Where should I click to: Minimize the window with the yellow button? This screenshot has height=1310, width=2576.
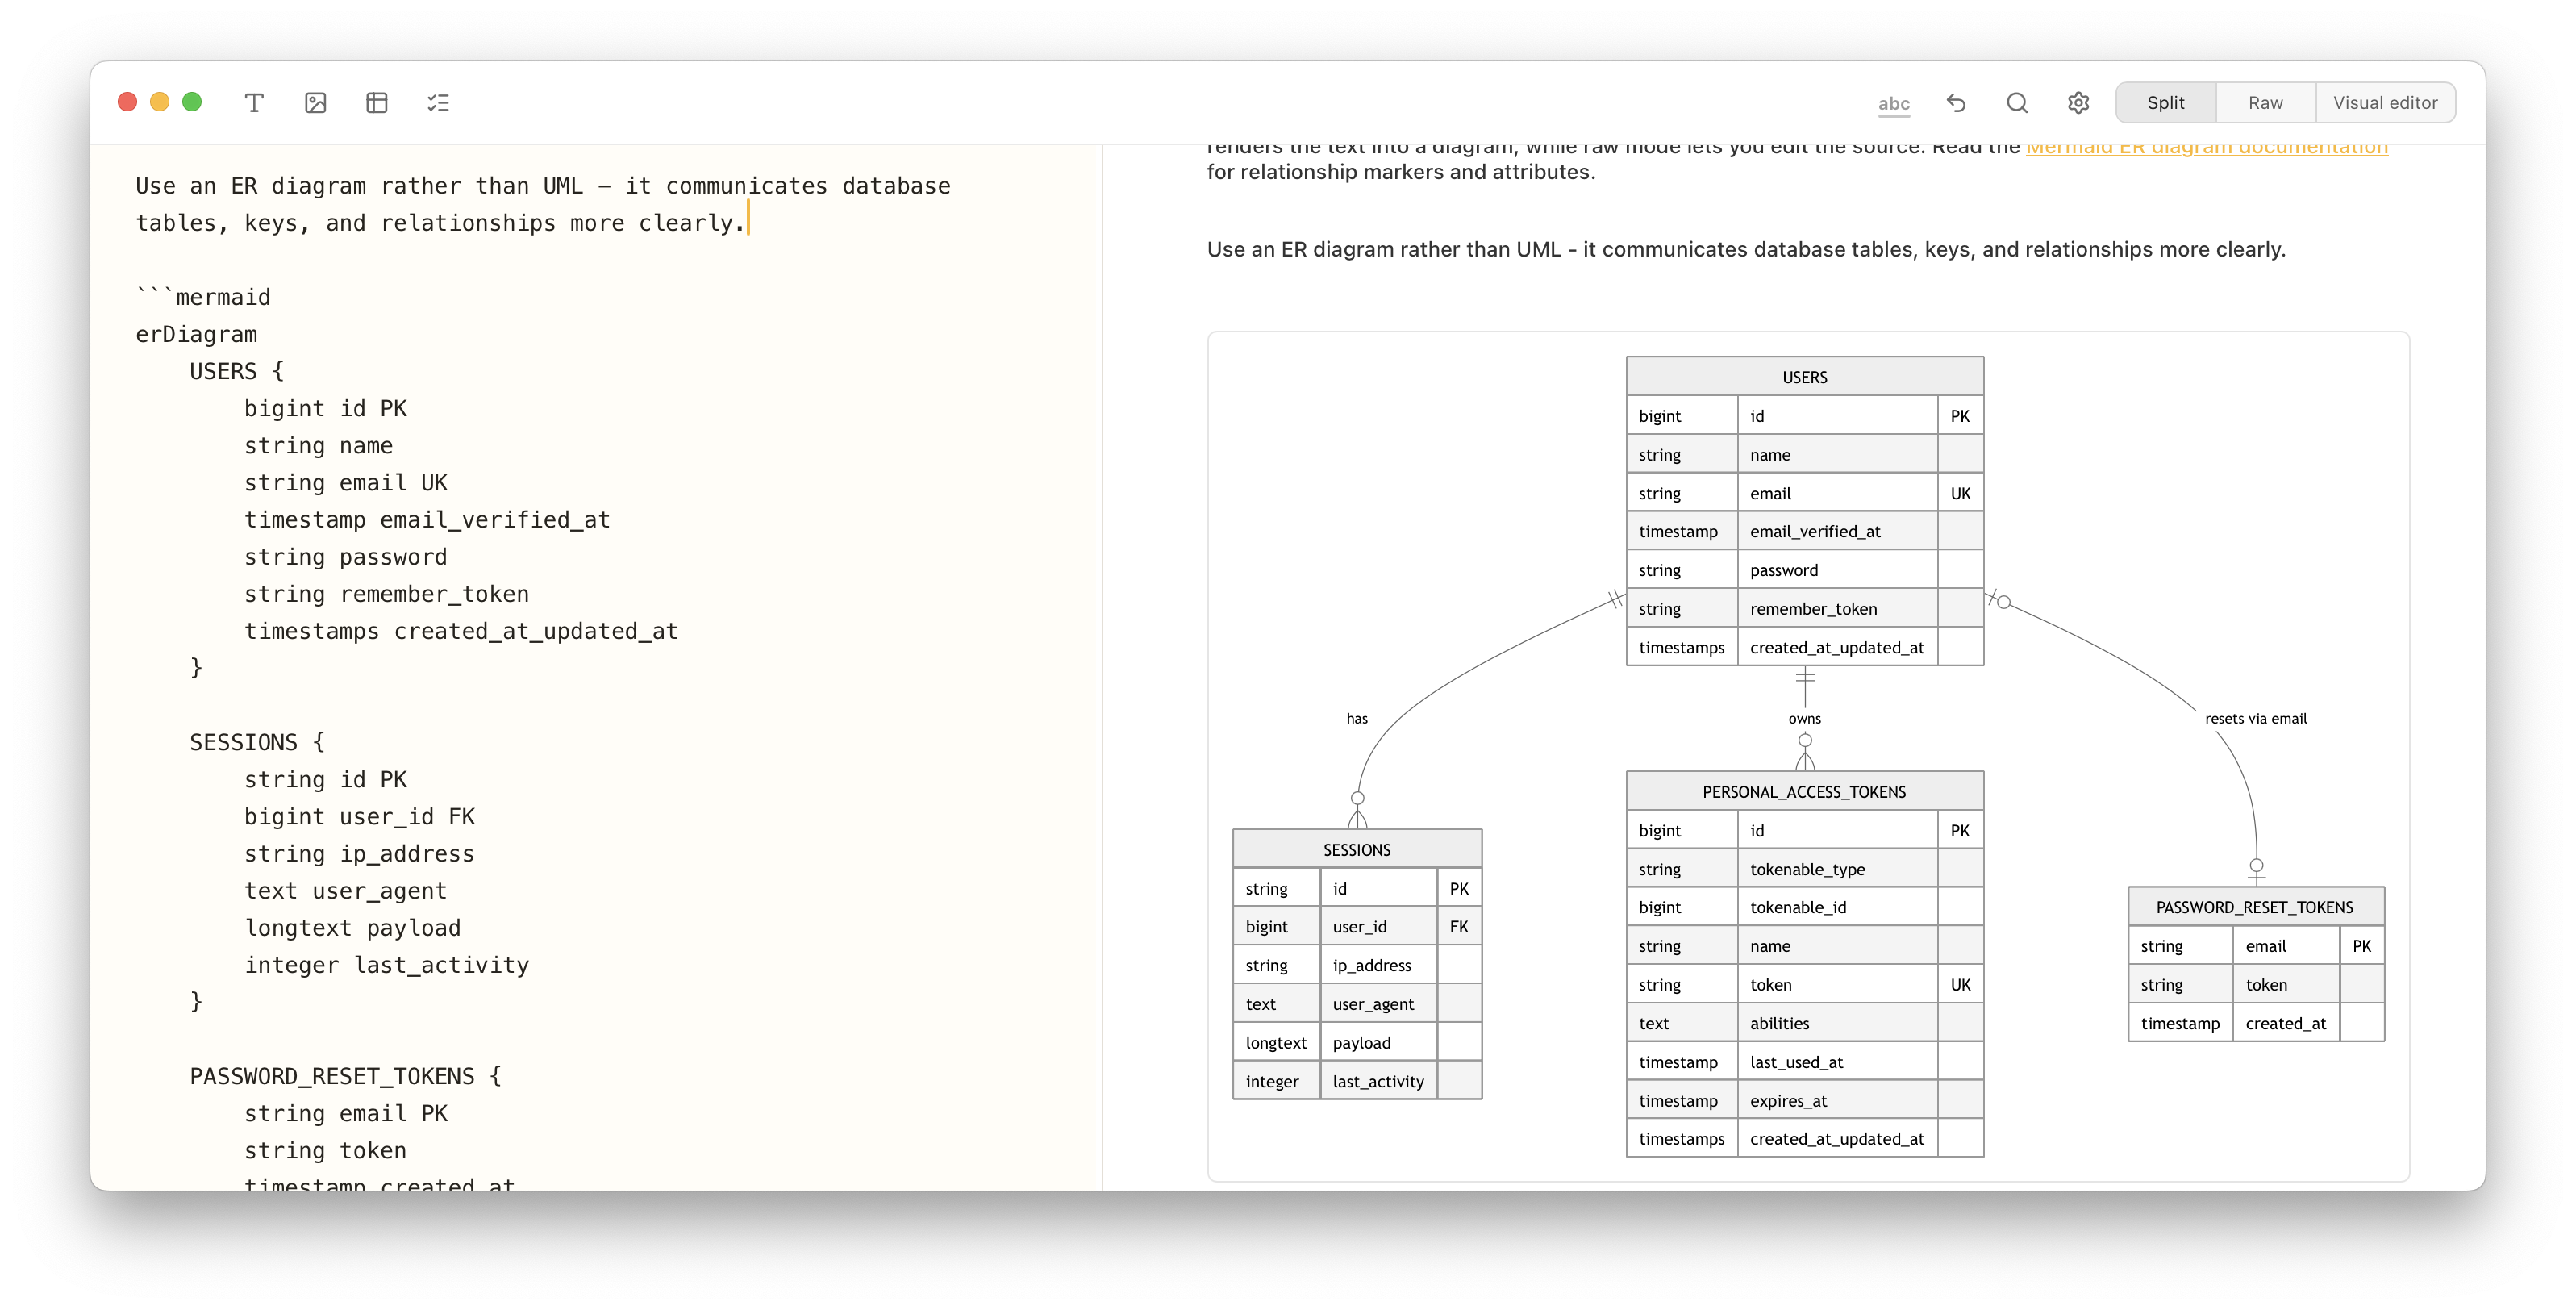pyautogui.click(x=159, y=102)
